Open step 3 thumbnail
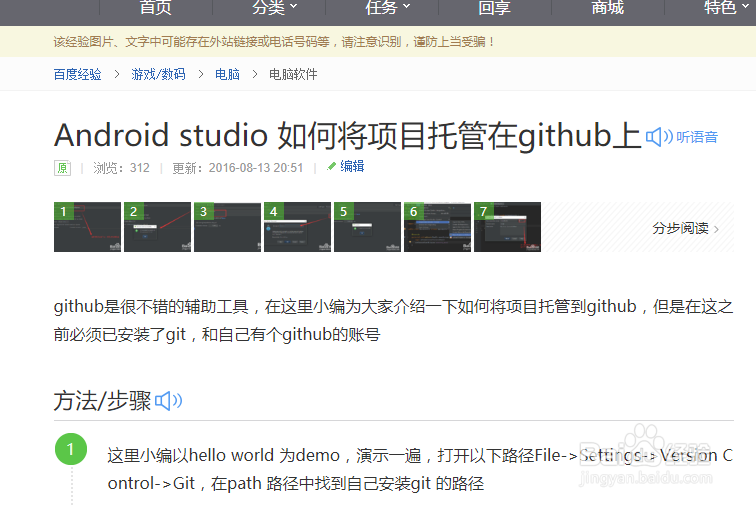This screenshot has width=756, height=505. [x=228, y=227]
